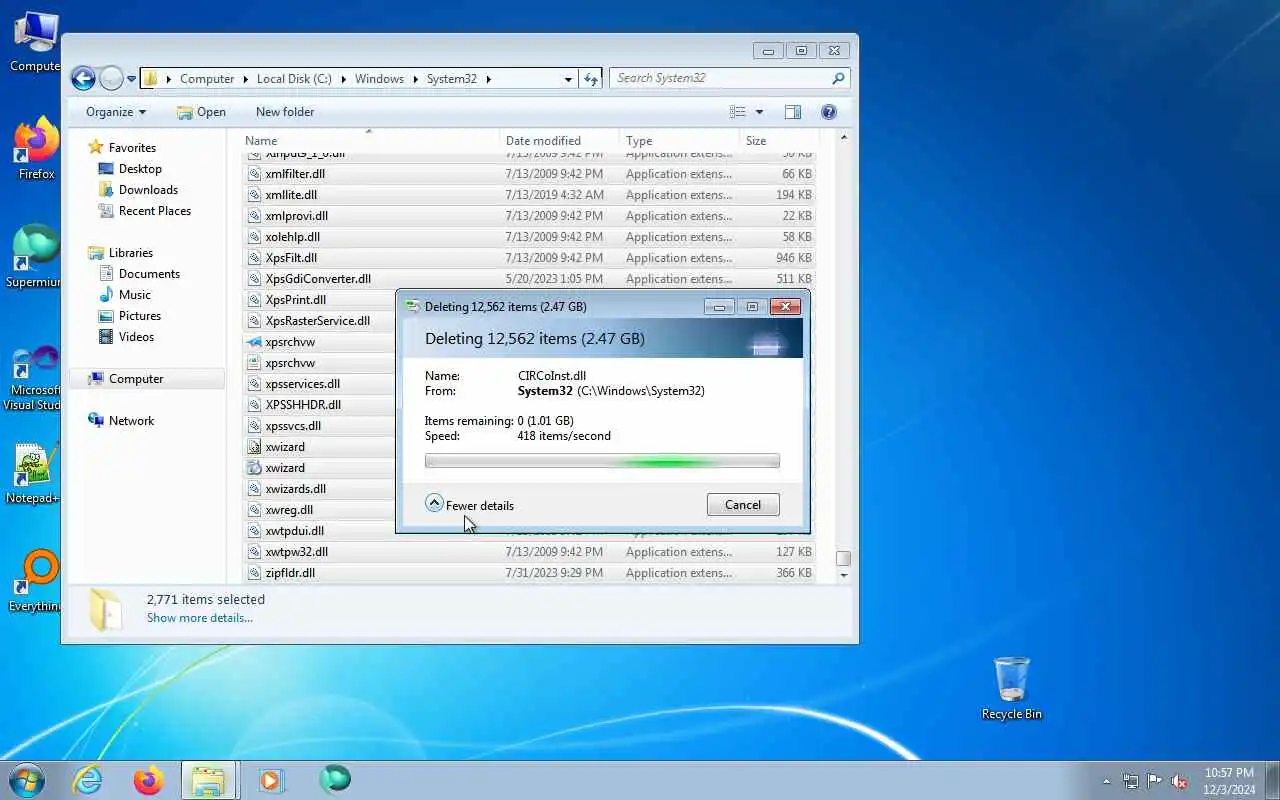Image resolution: width=1280 pixels, height=800 pixels.
Task: Click New folder in the toolbar
Action: coord(285,112)
